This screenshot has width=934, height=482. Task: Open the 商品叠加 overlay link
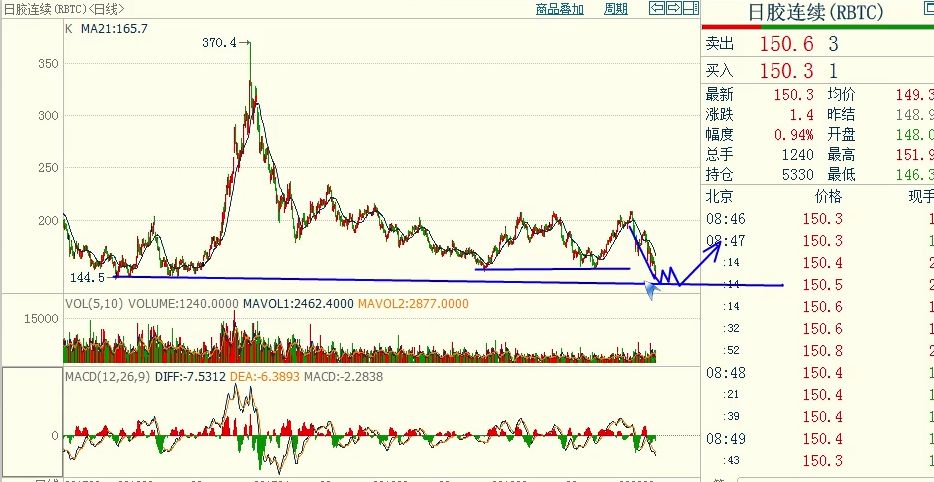coord(559,9)
